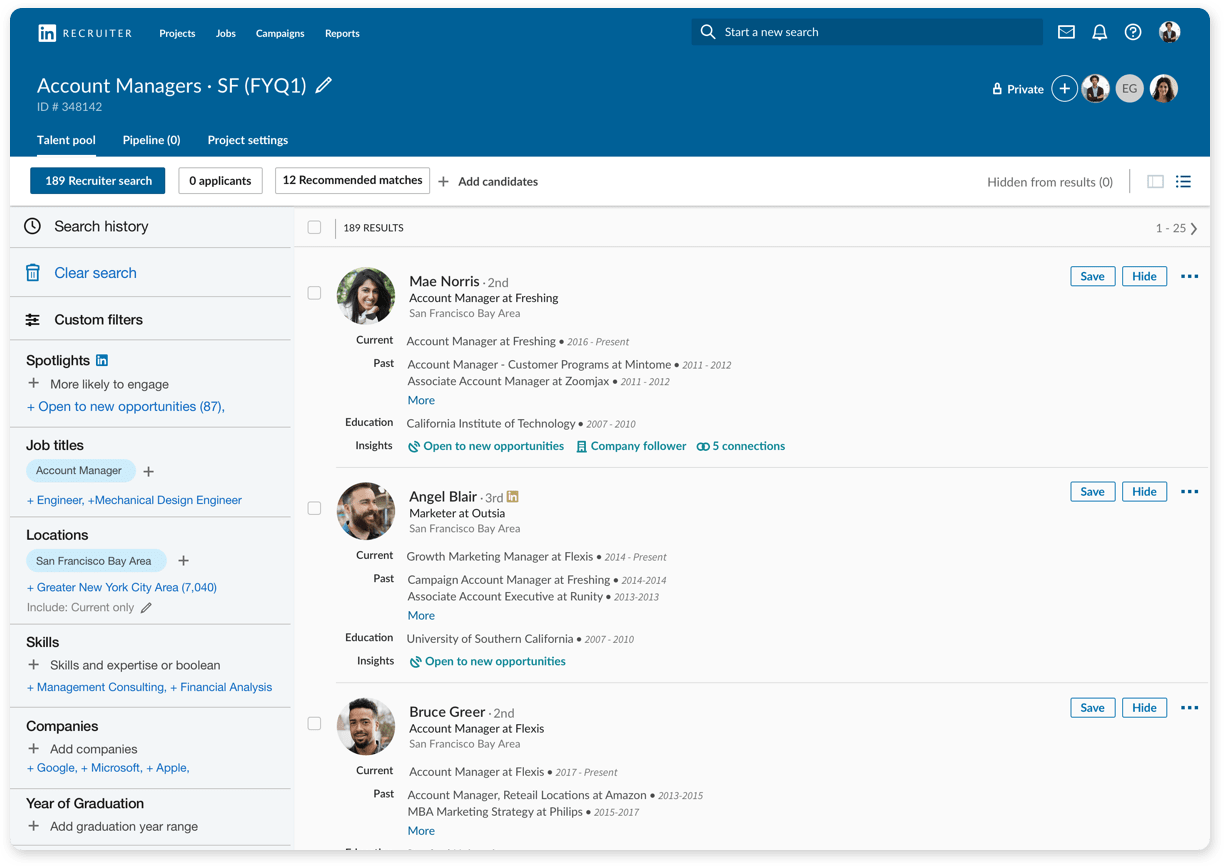Click the Search history clock icon
Viewport: 1224px width, 866px height.
coord(33,226)
